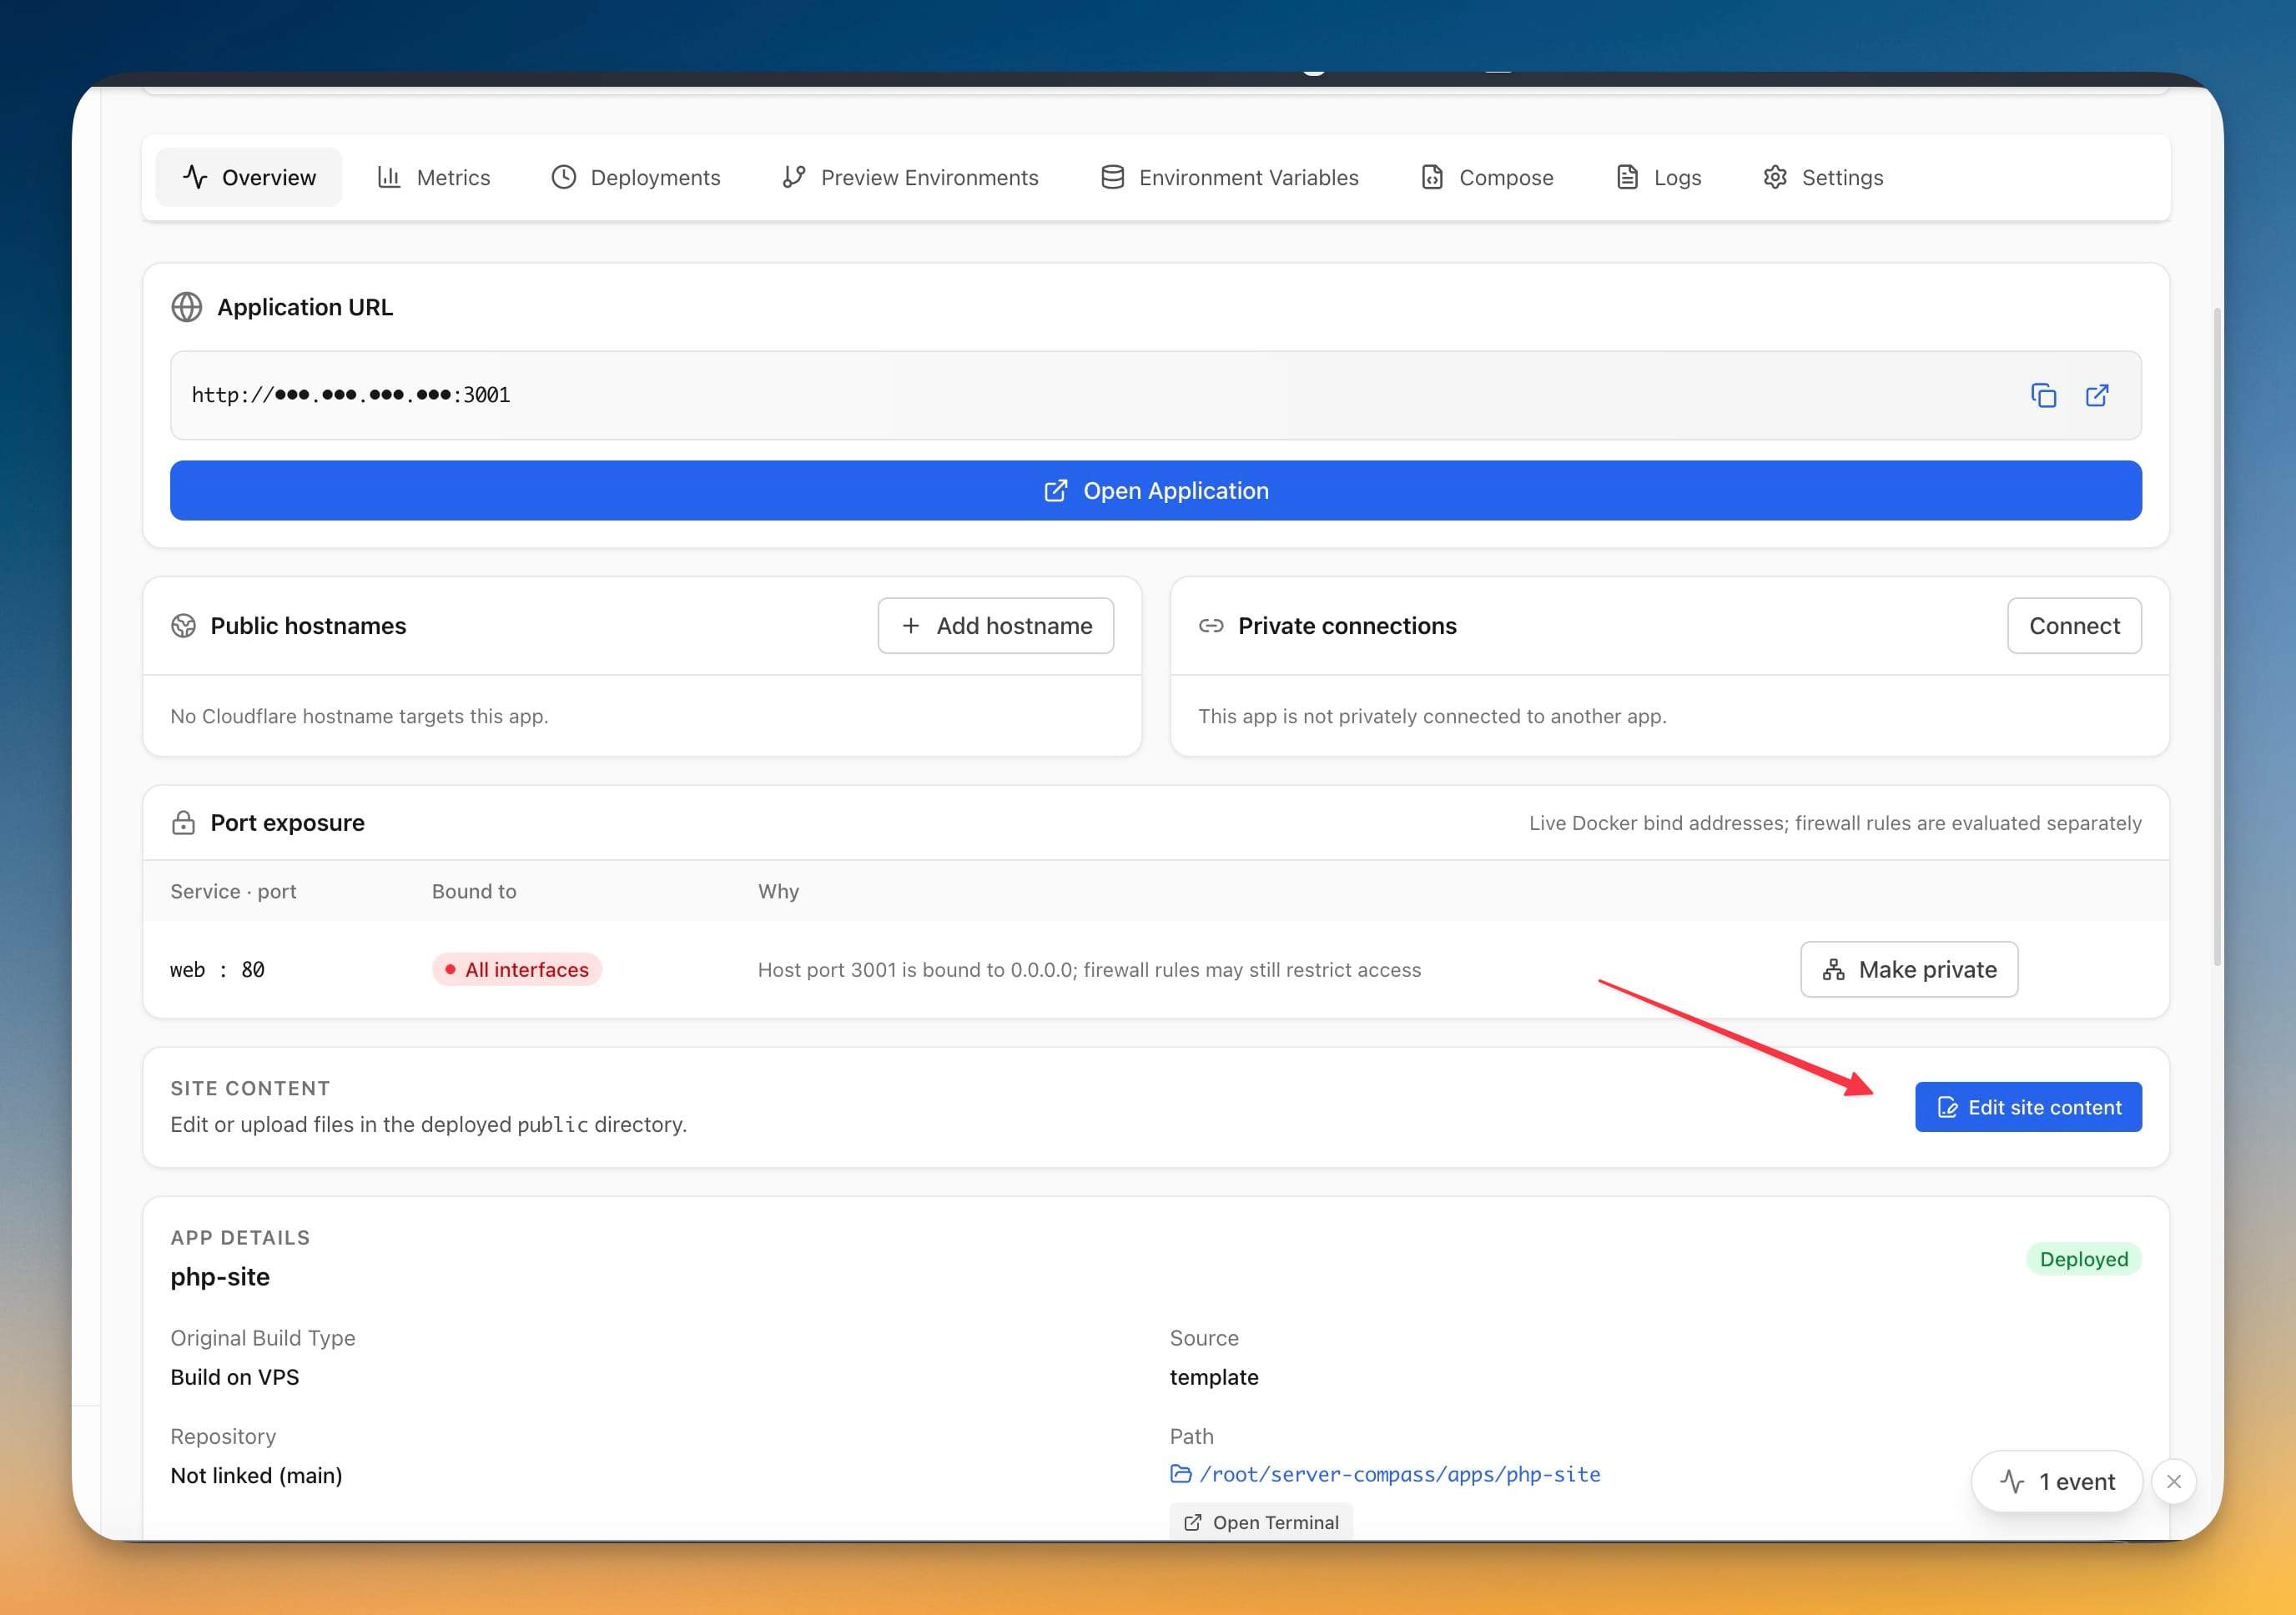Make web port 80 private
Screen dimensions: 2296x1615
1909,969
